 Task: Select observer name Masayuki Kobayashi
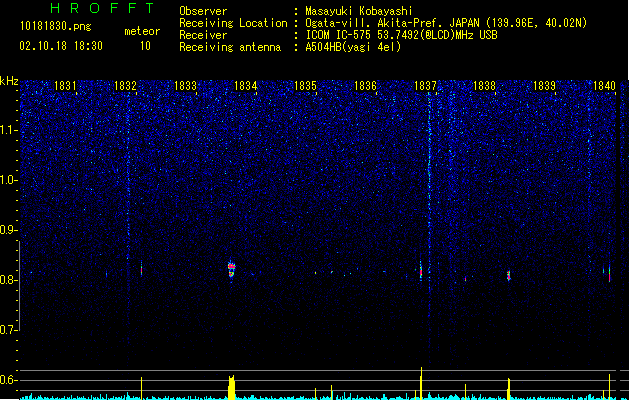pyautogui.click(x=359, y=11)
